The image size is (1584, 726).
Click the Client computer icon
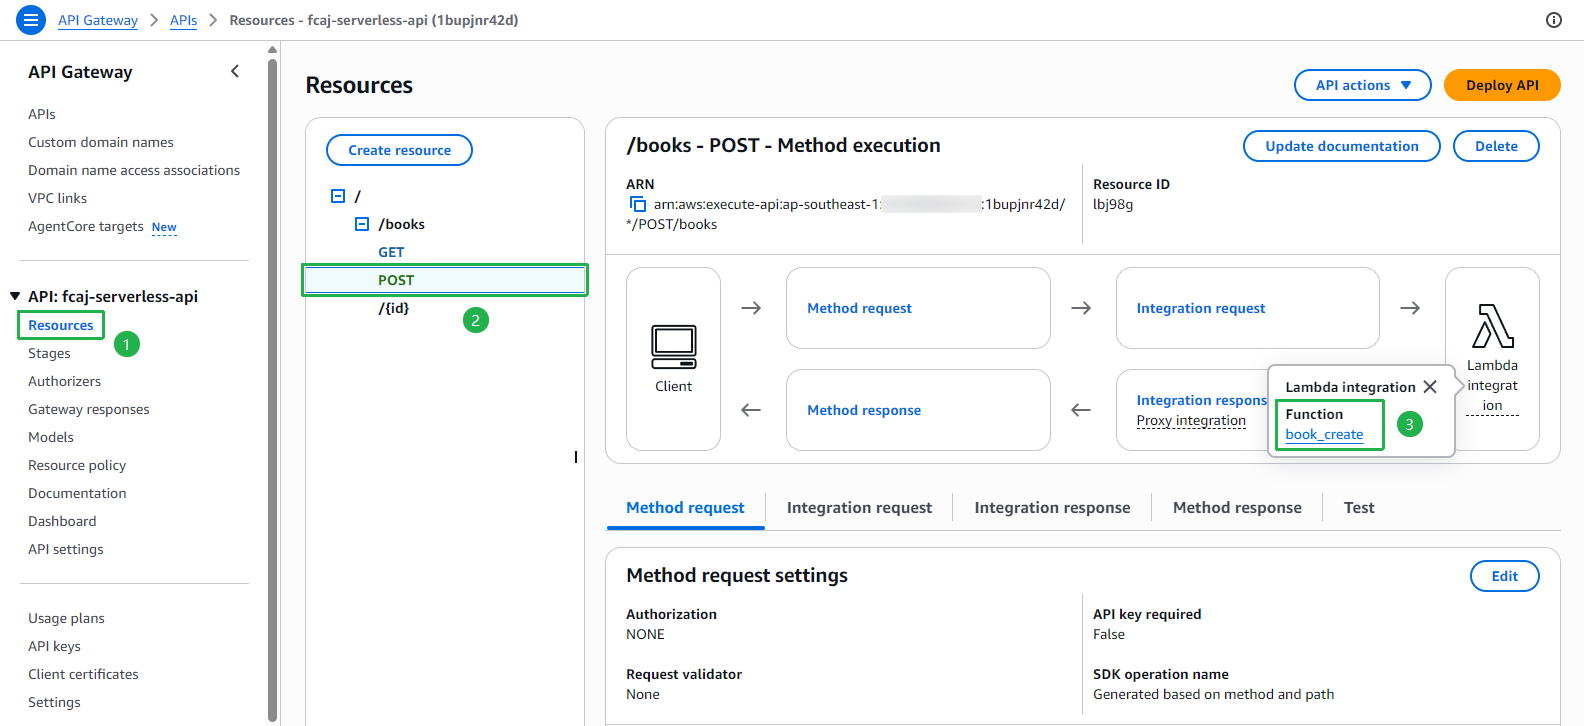pos(673,347)
